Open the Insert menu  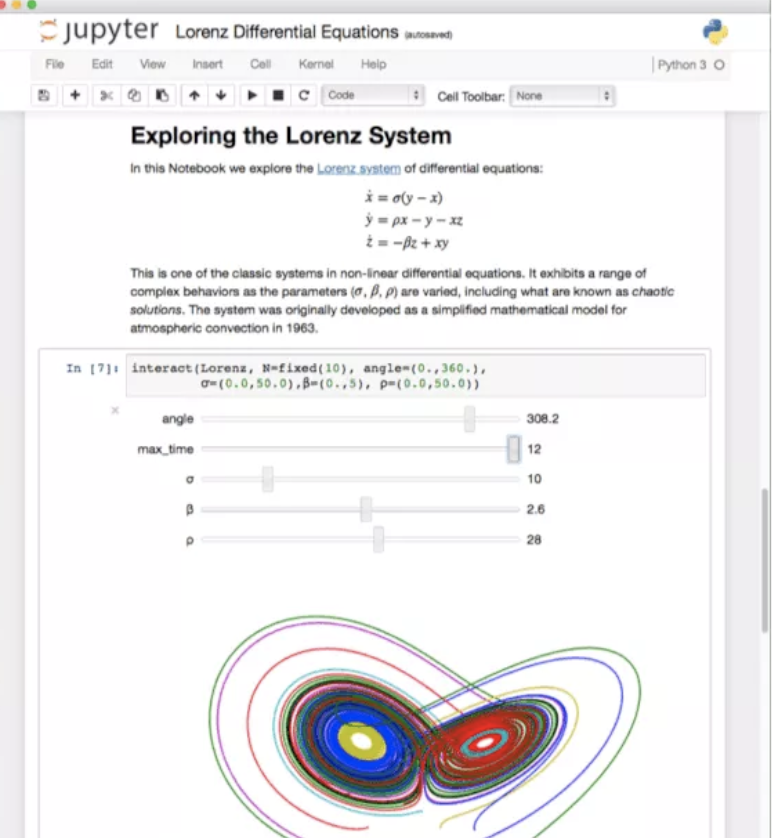(207, 65)
